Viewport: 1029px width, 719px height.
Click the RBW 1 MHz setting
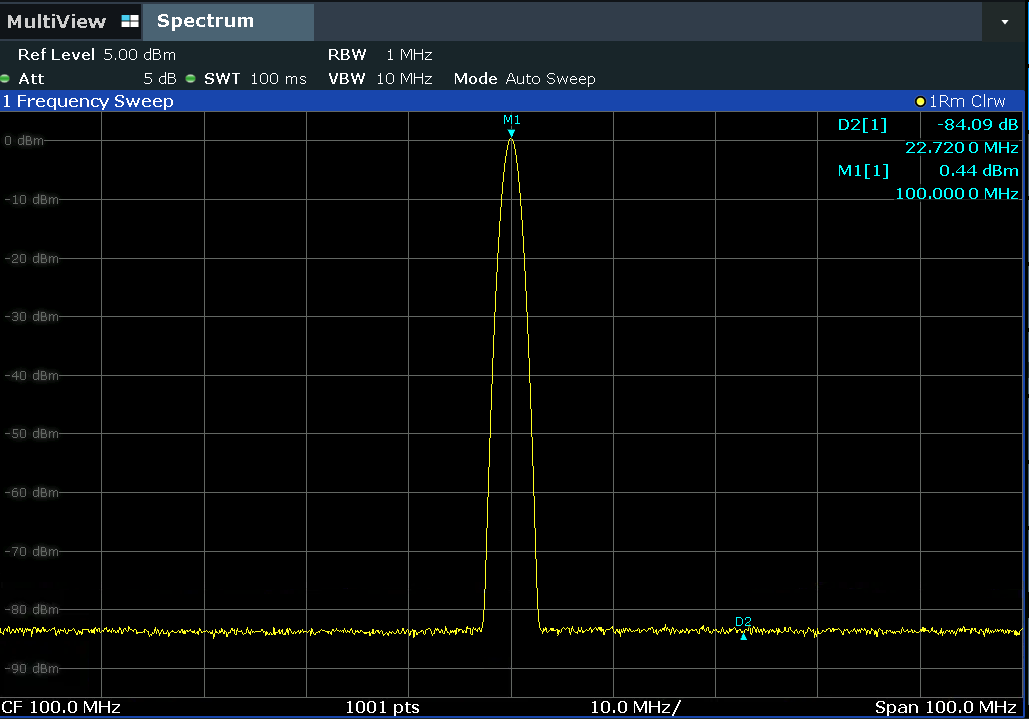point(380,54)
